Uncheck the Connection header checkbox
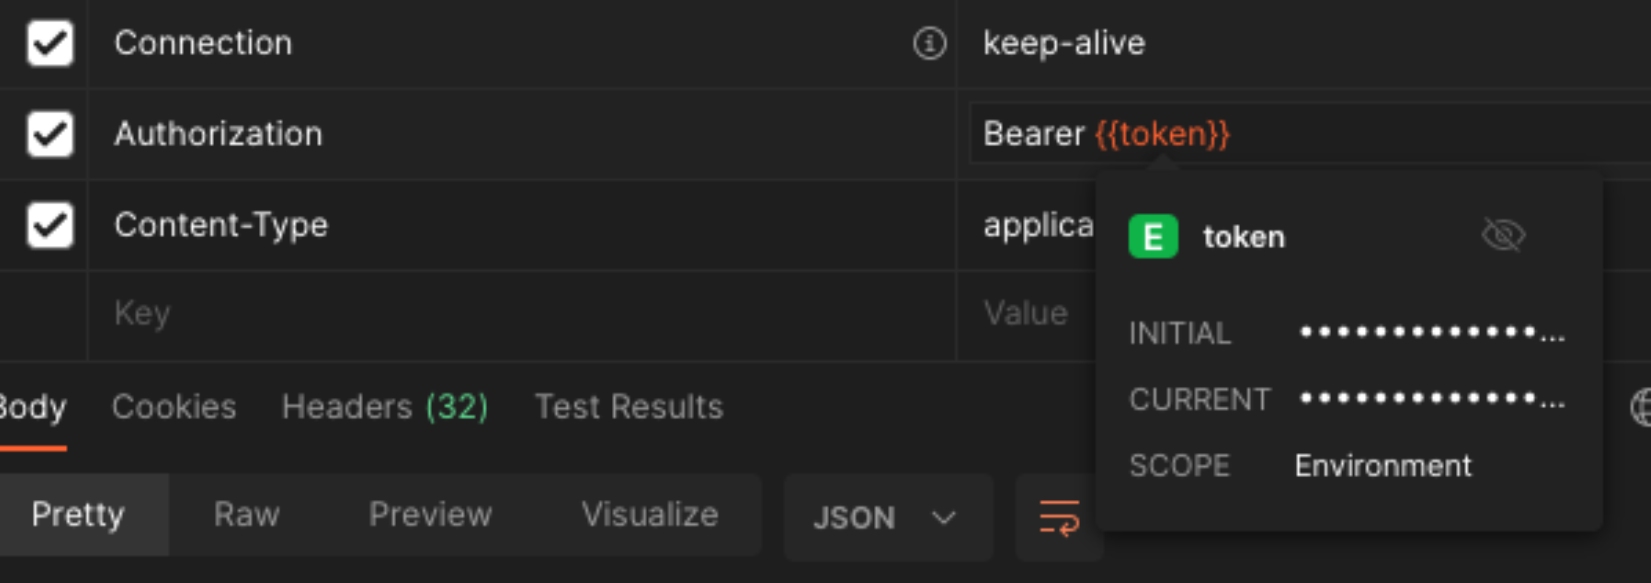This screenshot has height=583, width=1651. 50,44
